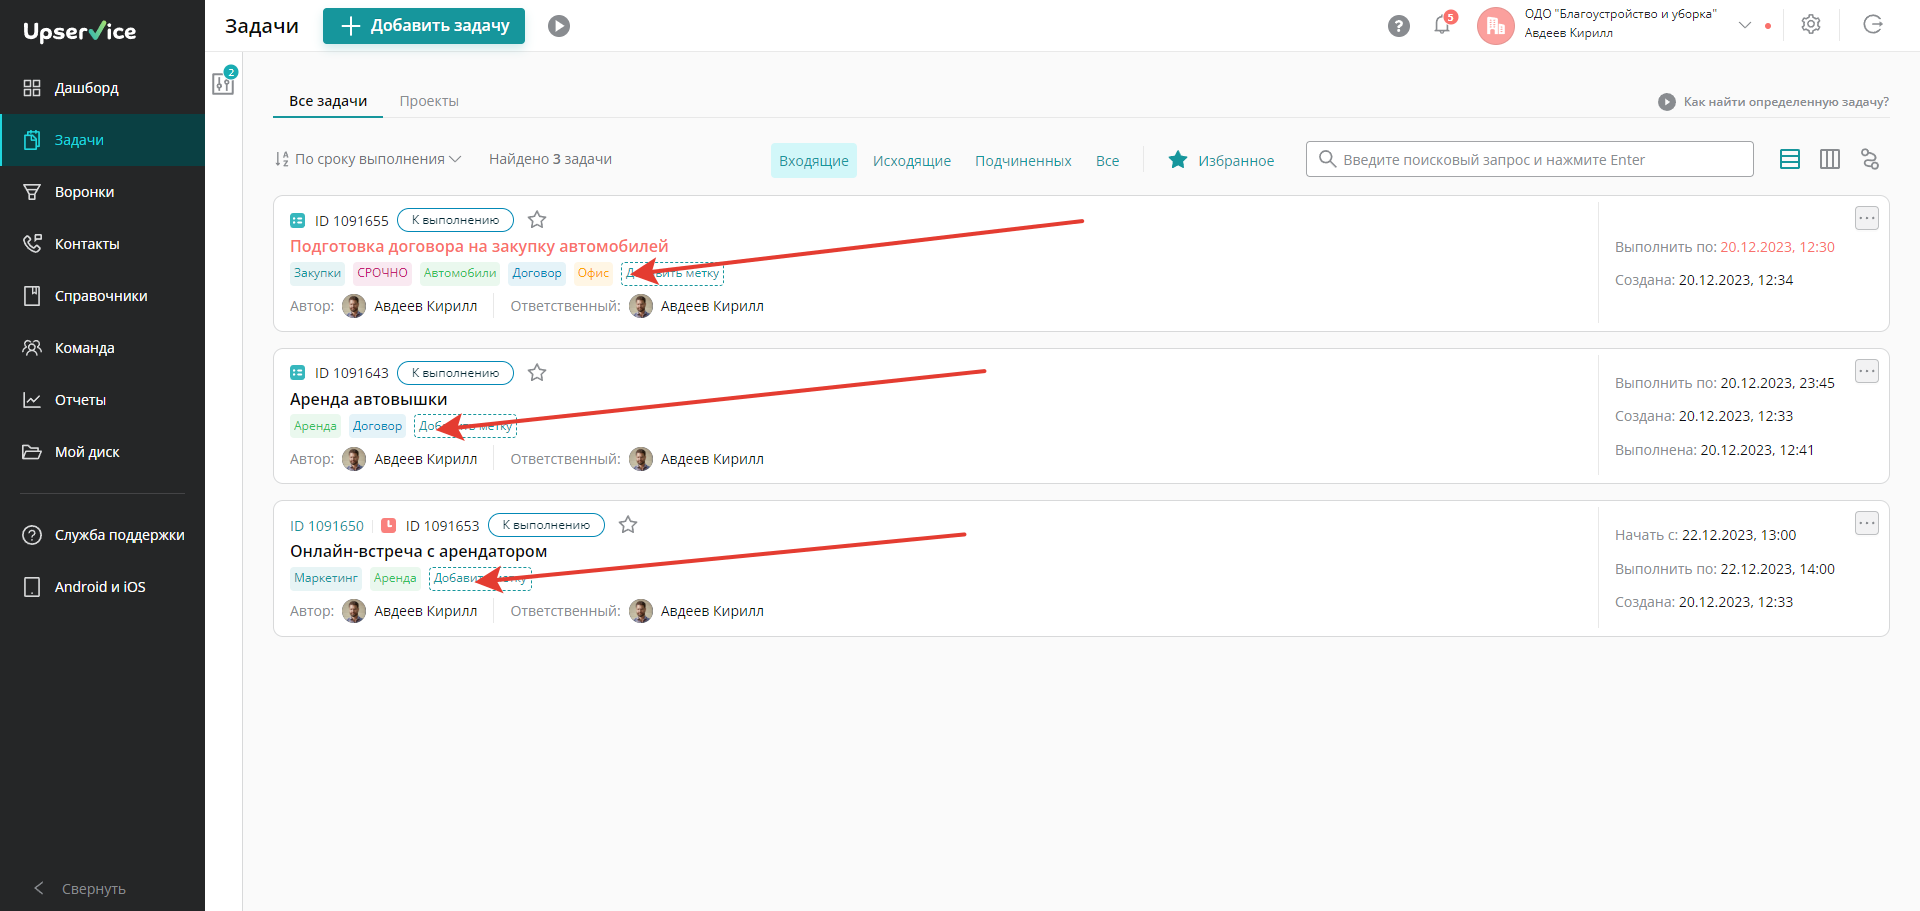Mark Аренда автовышки task as favorite
Screen dimensions: 1920x911
537,373
